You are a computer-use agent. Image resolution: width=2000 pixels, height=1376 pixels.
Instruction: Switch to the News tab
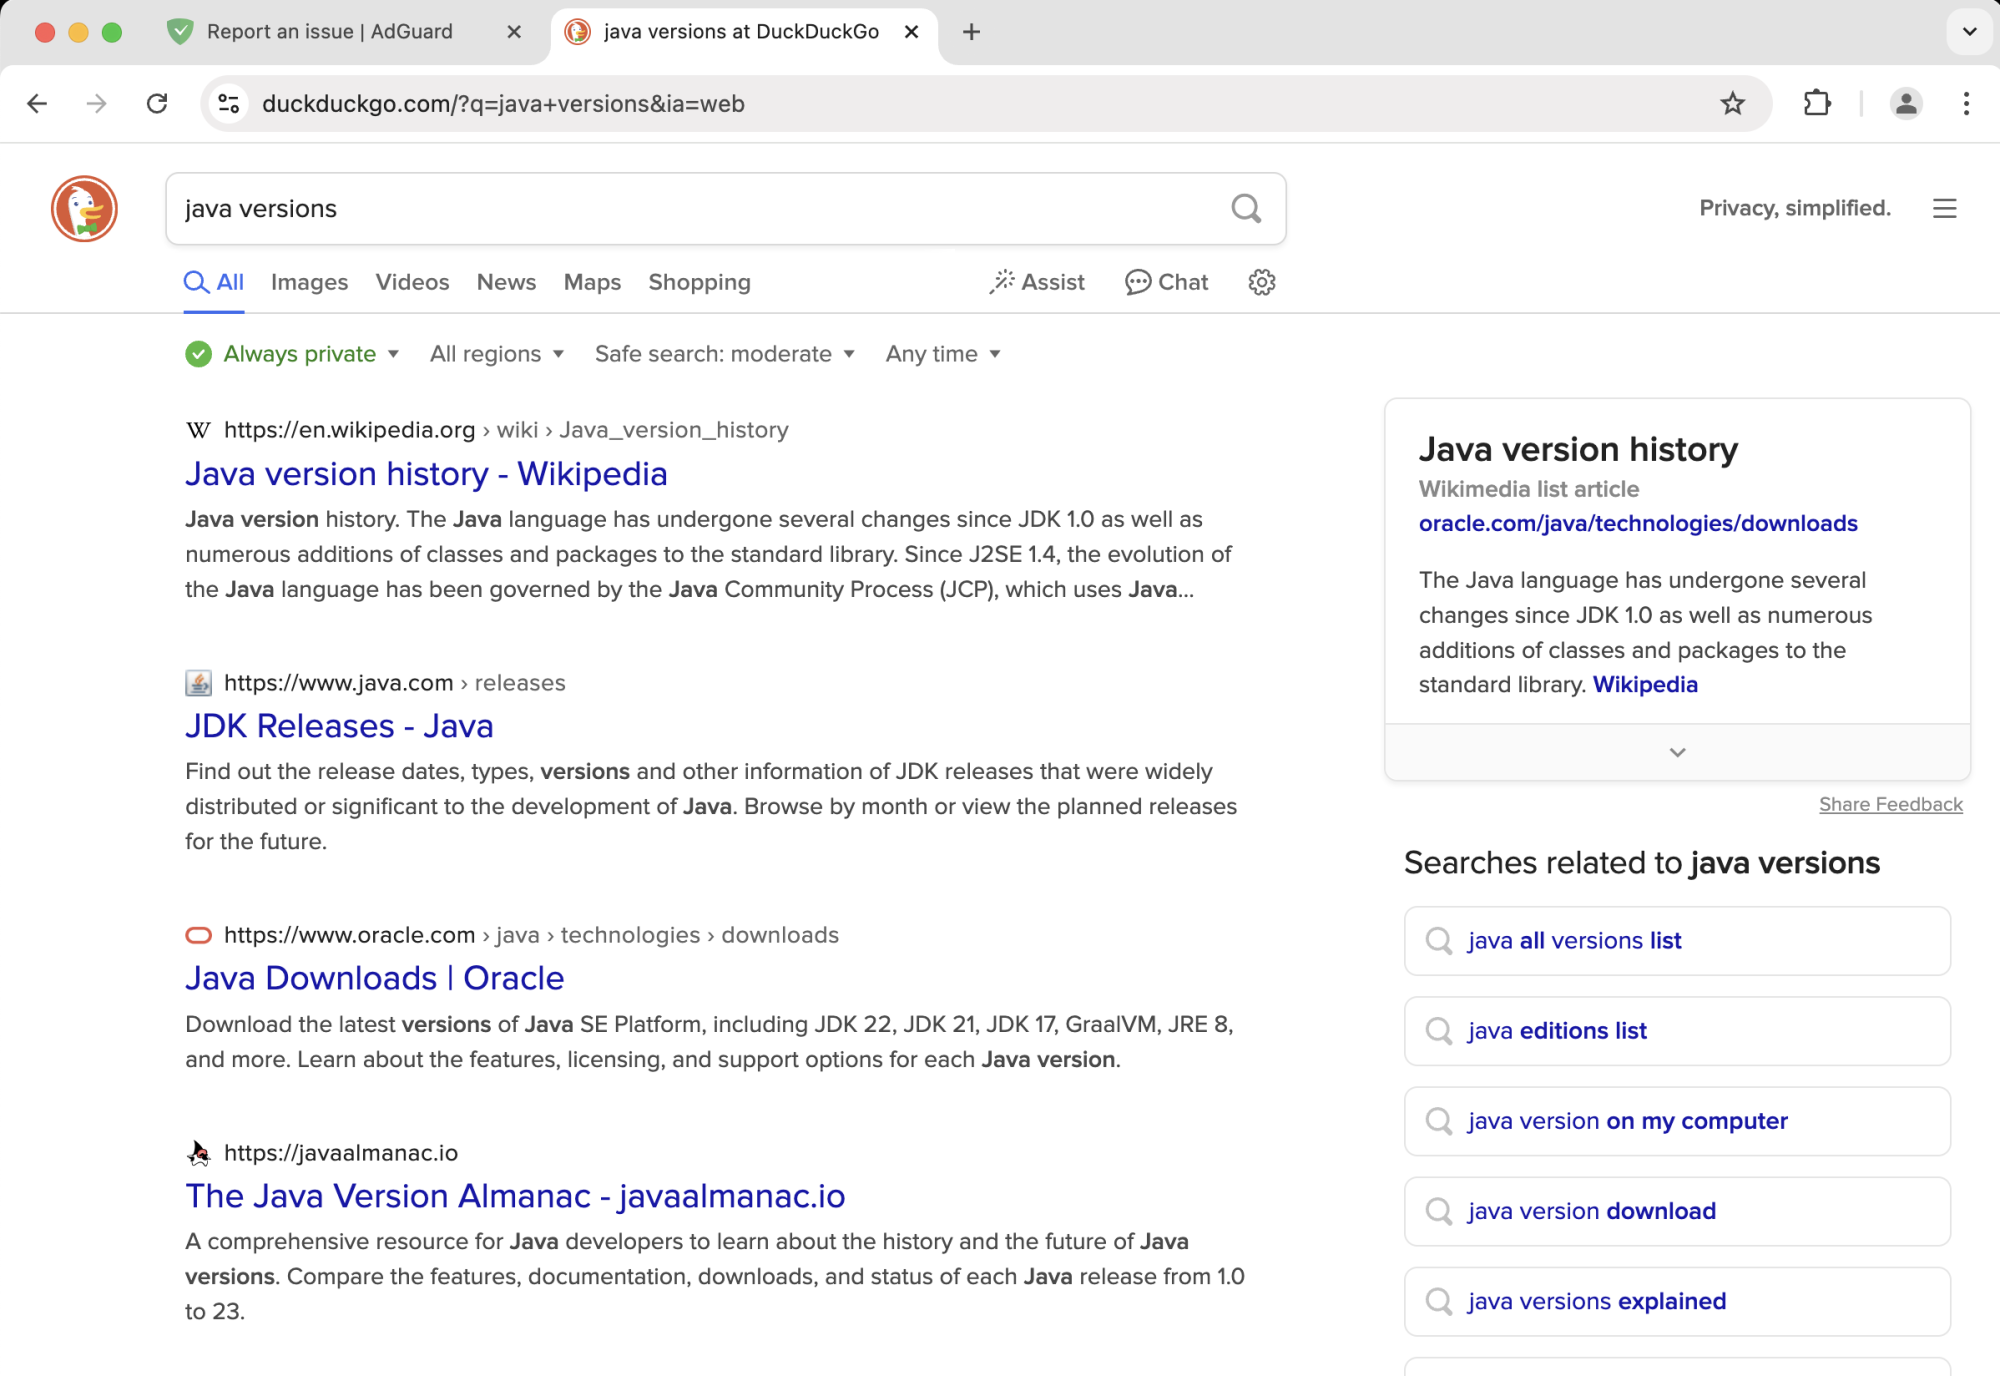506,282
